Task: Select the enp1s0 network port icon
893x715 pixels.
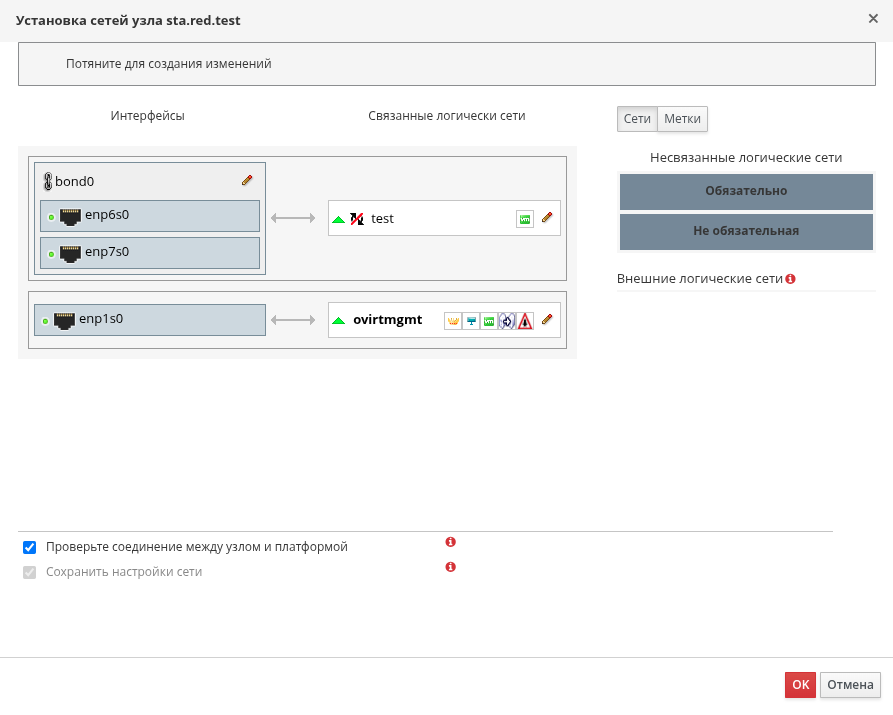Action: [x=64, y=320]
